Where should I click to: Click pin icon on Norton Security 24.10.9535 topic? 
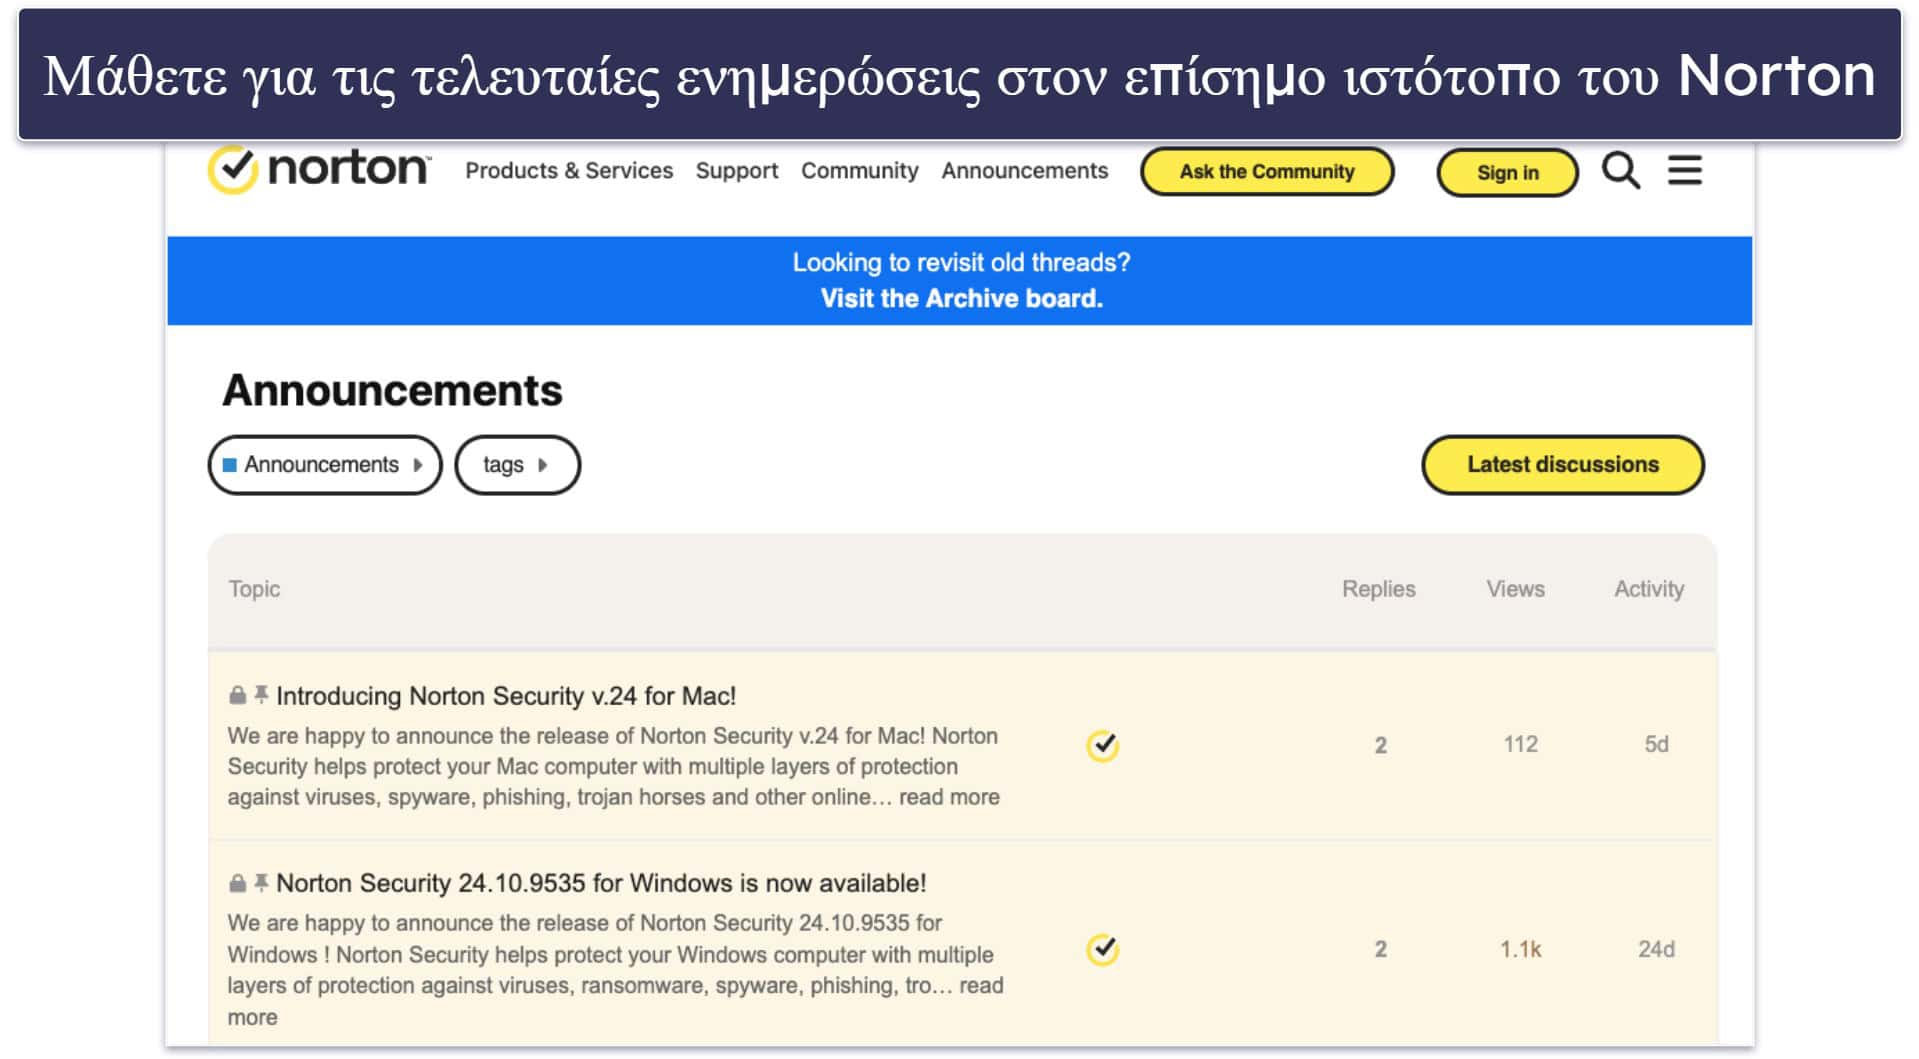[261, 882]
